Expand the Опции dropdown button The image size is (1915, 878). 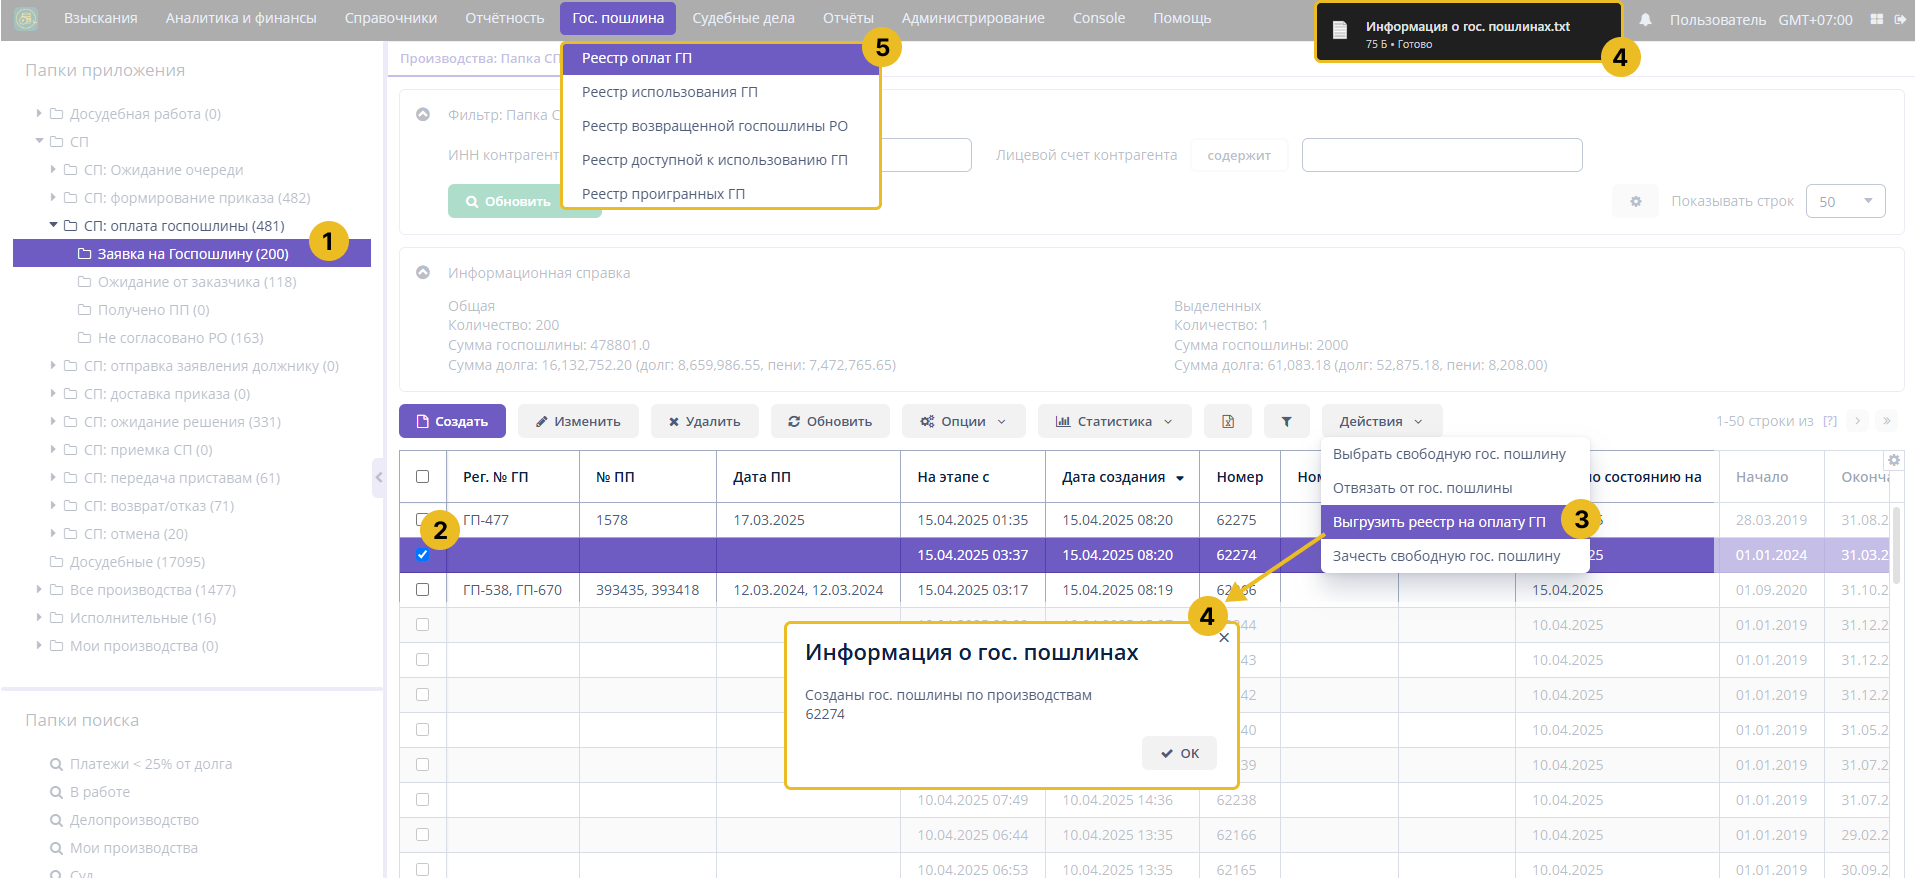[963, 422]
